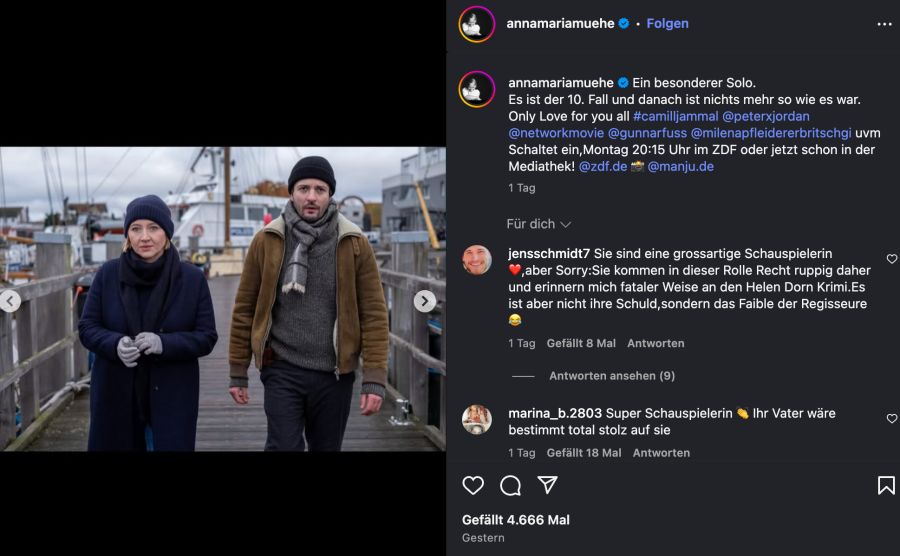The height and width of the screenshot is (556, 900).
Task: Share the post with the paper plane icon
Action: 547,485
